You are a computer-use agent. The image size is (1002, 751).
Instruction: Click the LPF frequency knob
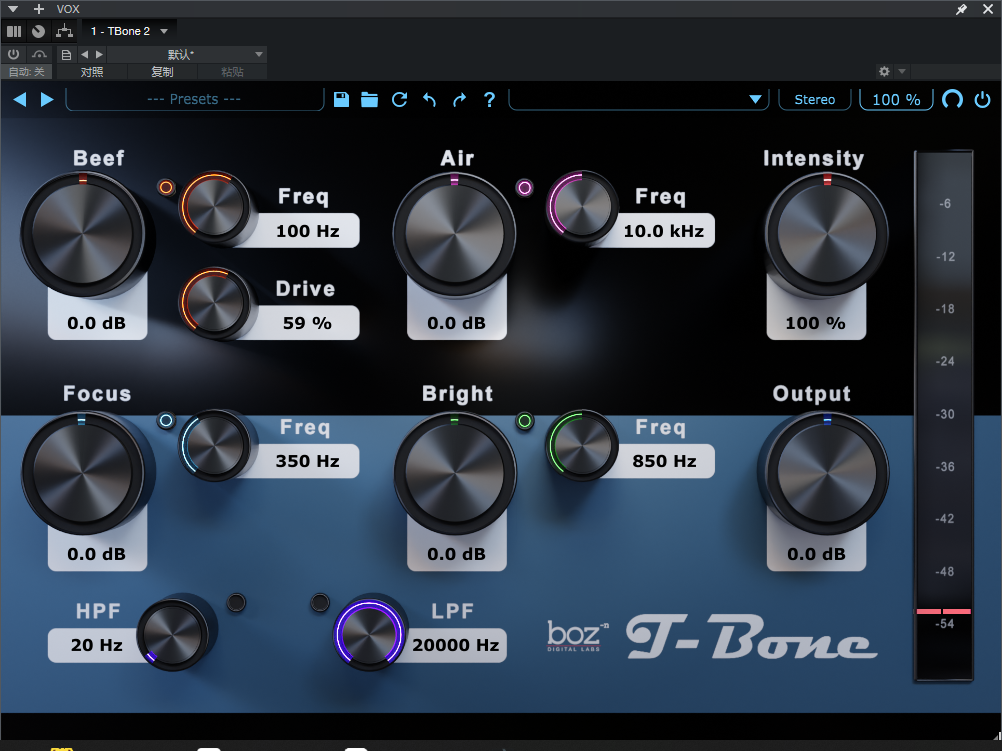click(369, 635)
